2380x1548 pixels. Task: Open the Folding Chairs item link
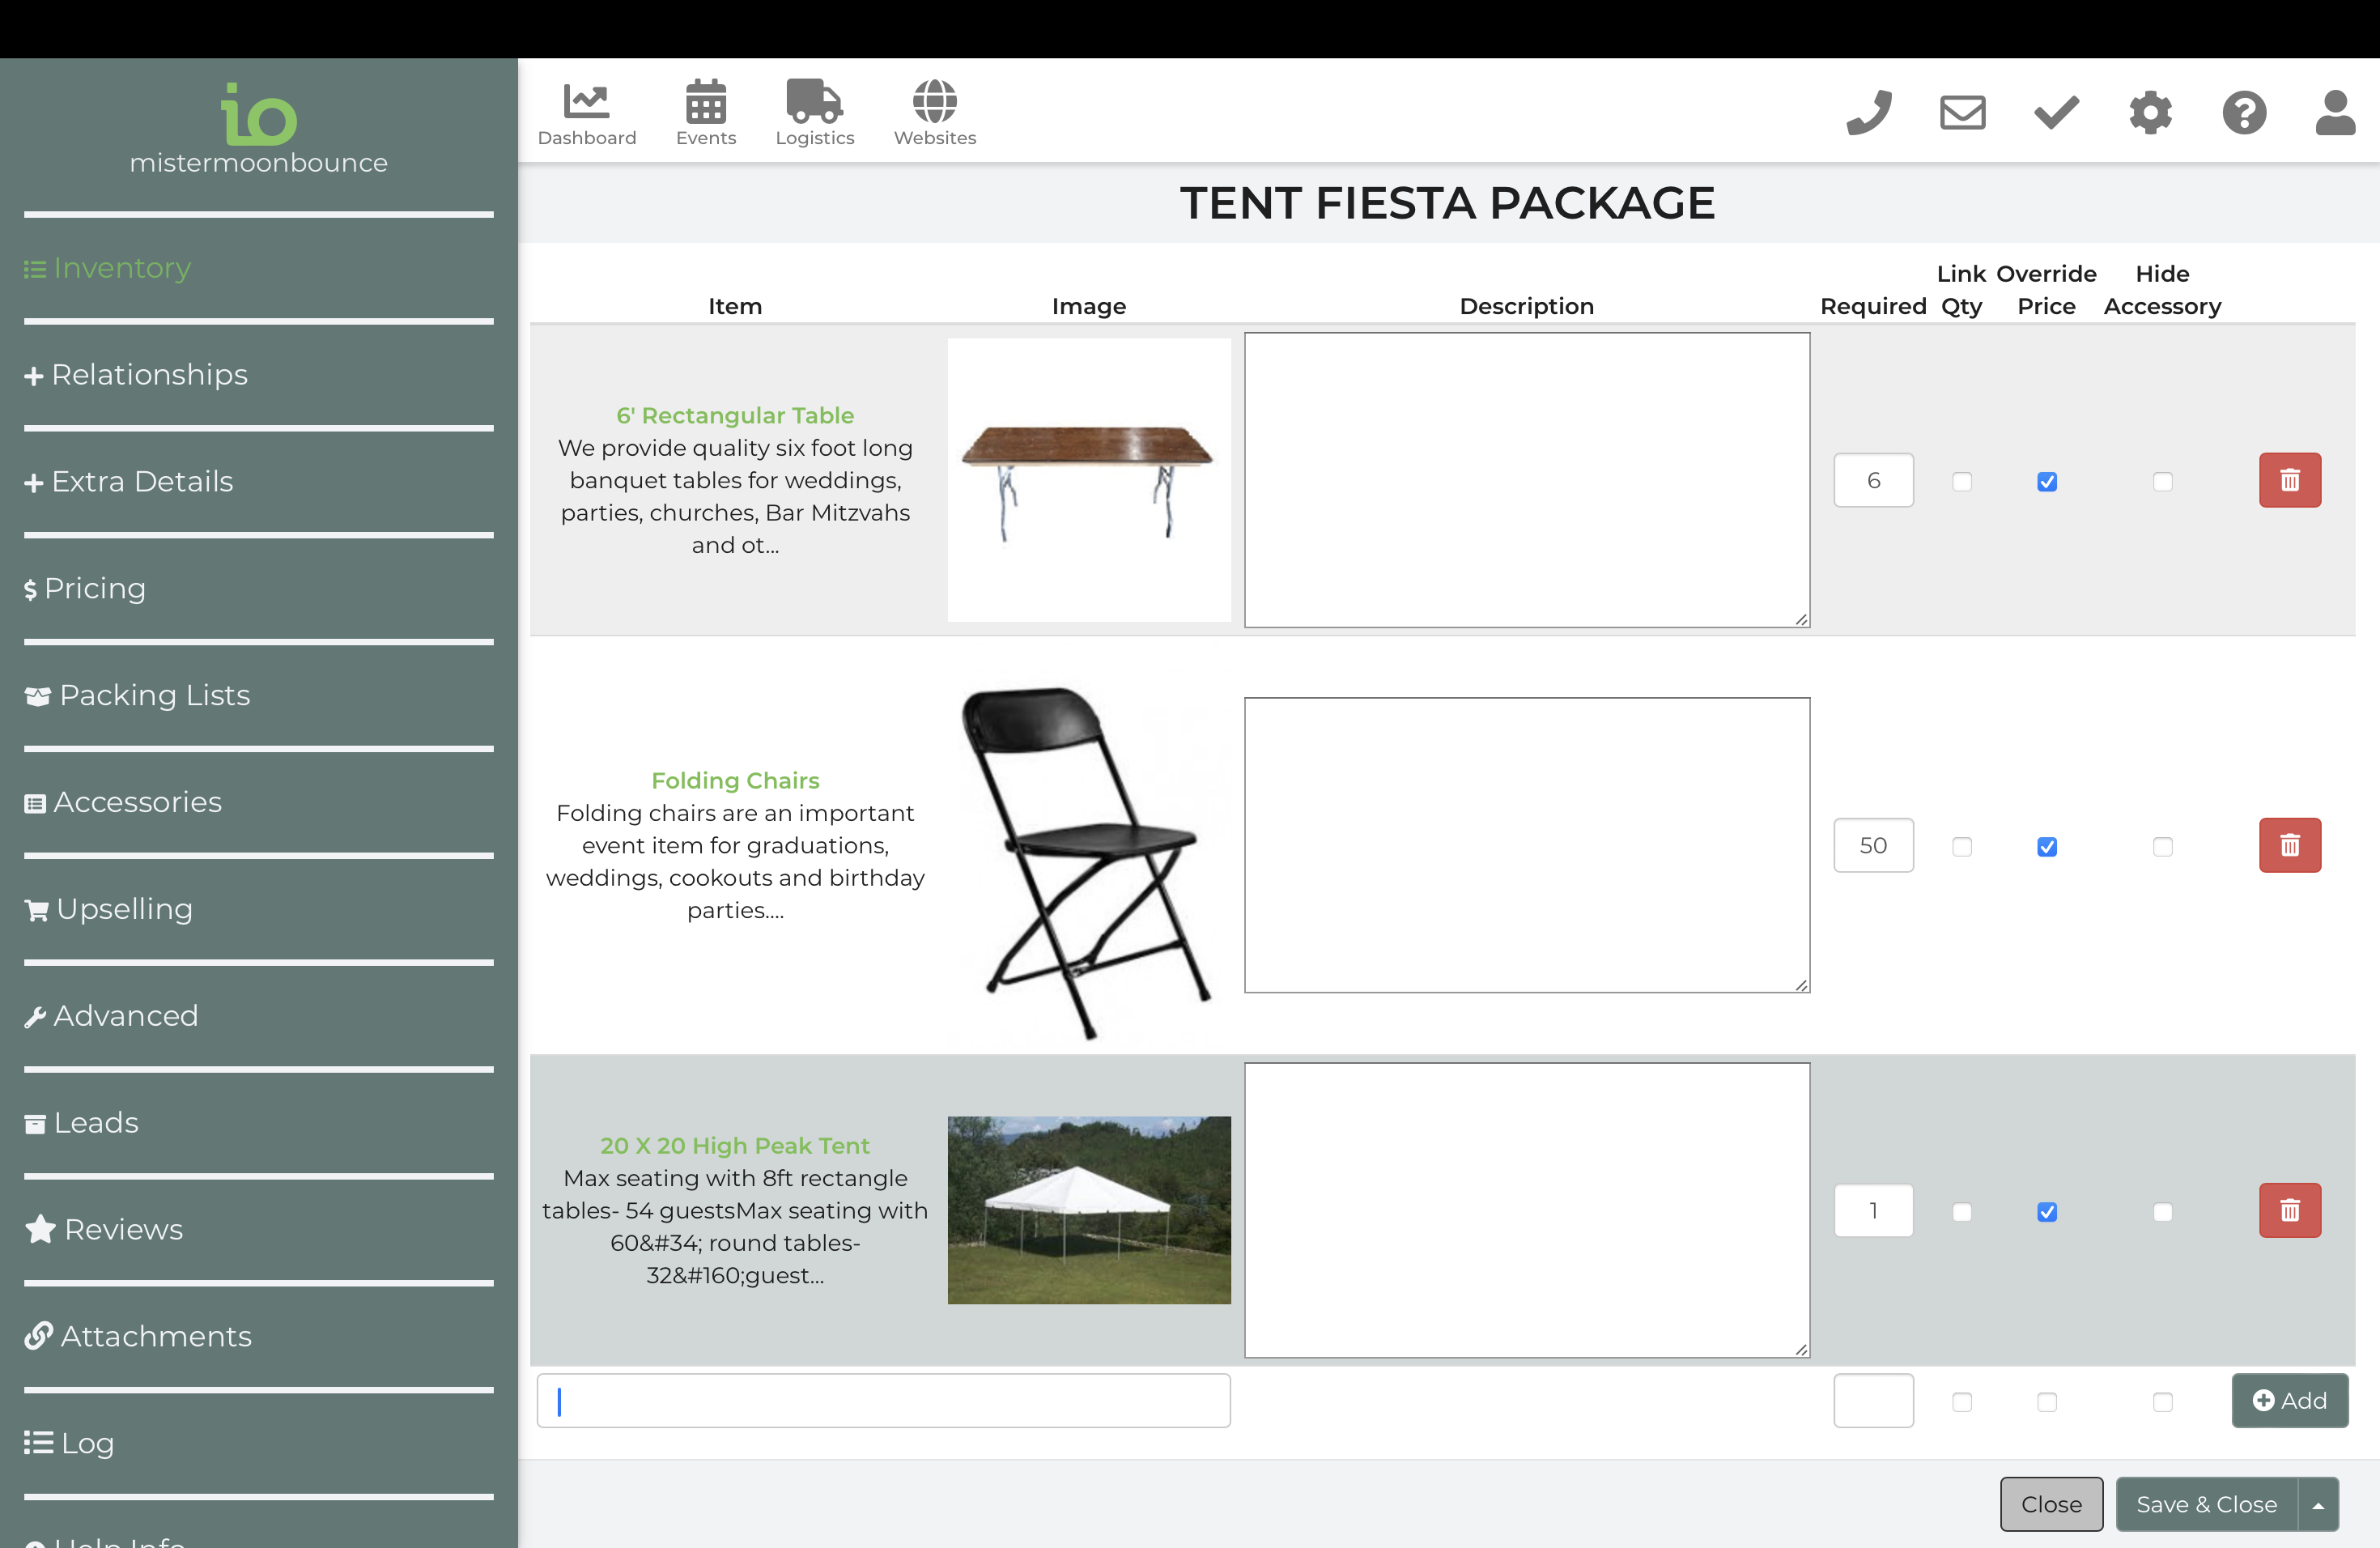[x=735, y=780]
